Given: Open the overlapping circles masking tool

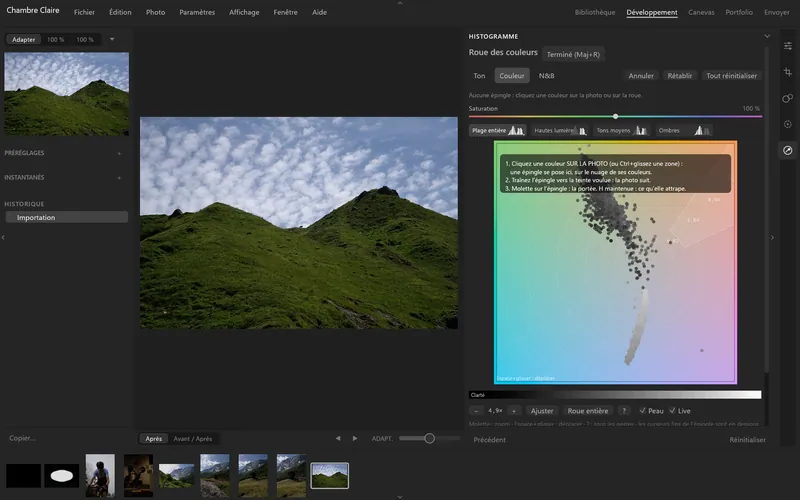Looking at the screenshot, I should 788,98.
